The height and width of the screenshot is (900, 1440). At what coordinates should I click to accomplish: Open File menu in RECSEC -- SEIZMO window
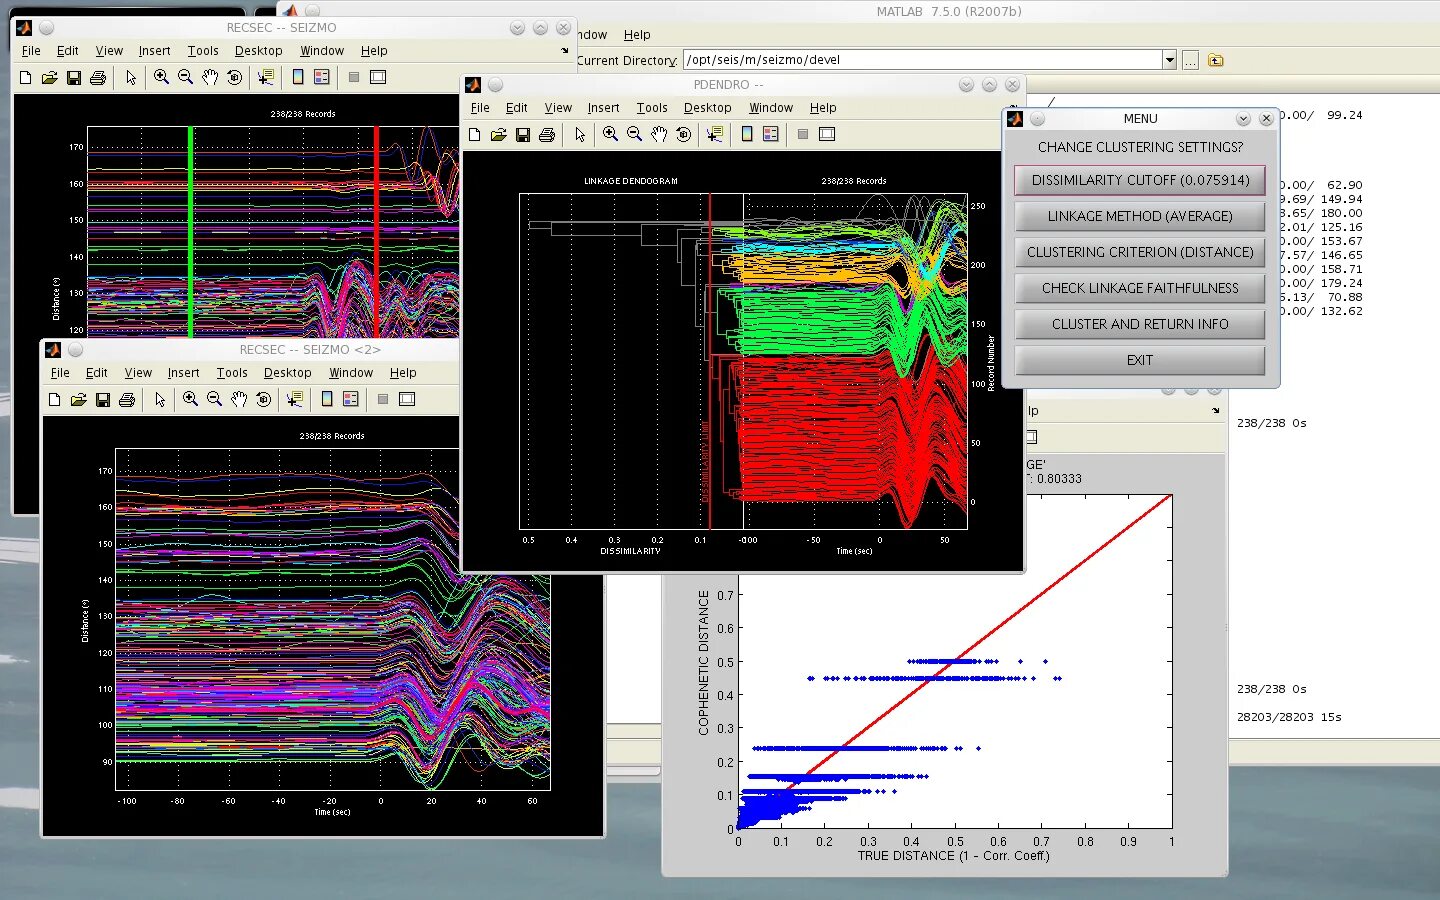click(x=31, y=51)
